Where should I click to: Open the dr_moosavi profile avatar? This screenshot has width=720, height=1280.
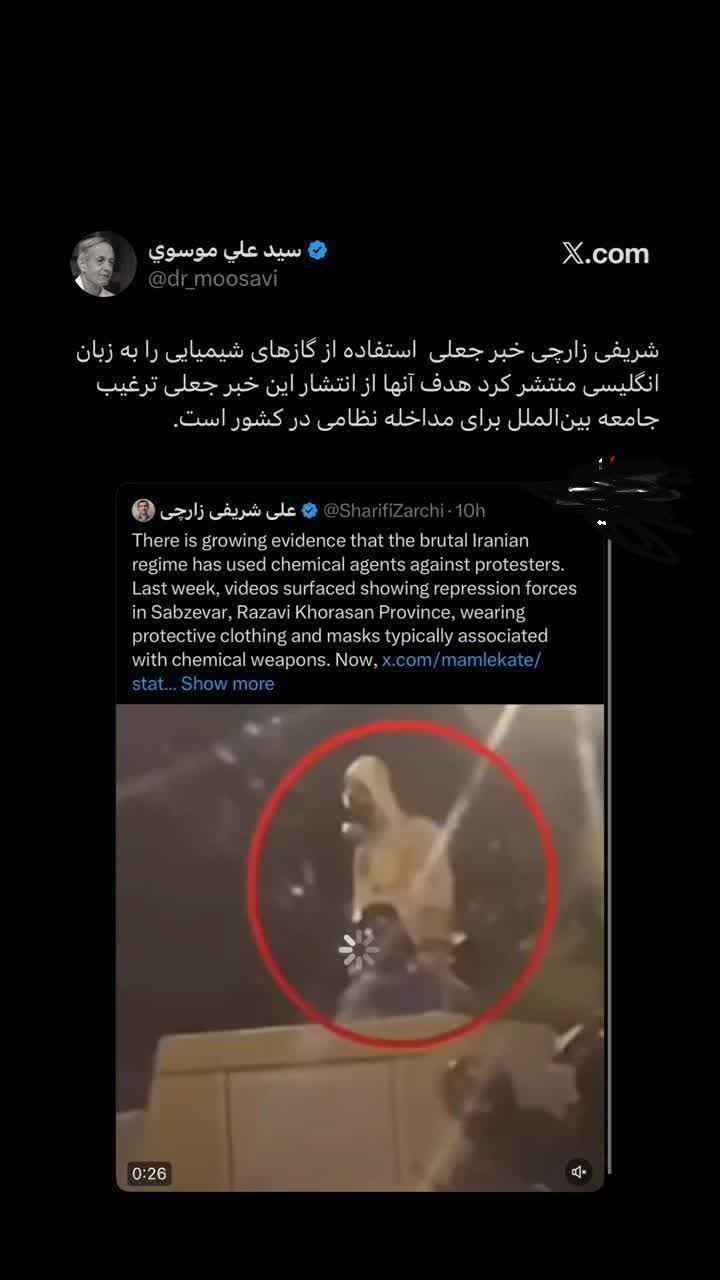click(103, 264)
